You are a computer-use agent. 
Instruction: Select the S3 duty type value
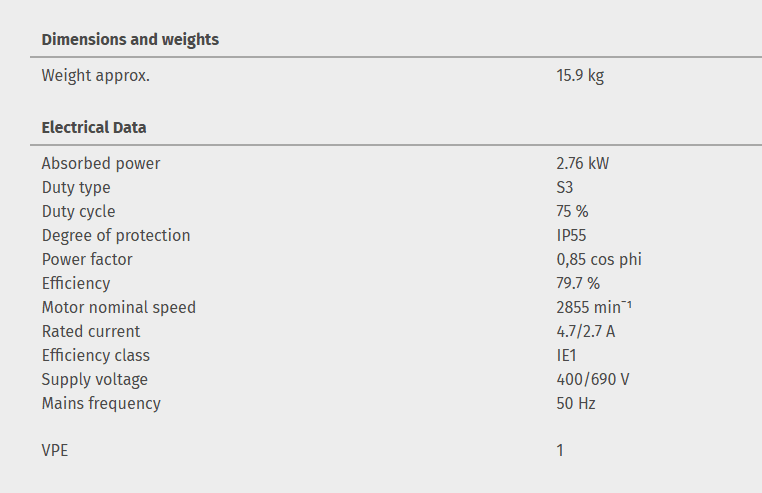(x=565, y=187)
